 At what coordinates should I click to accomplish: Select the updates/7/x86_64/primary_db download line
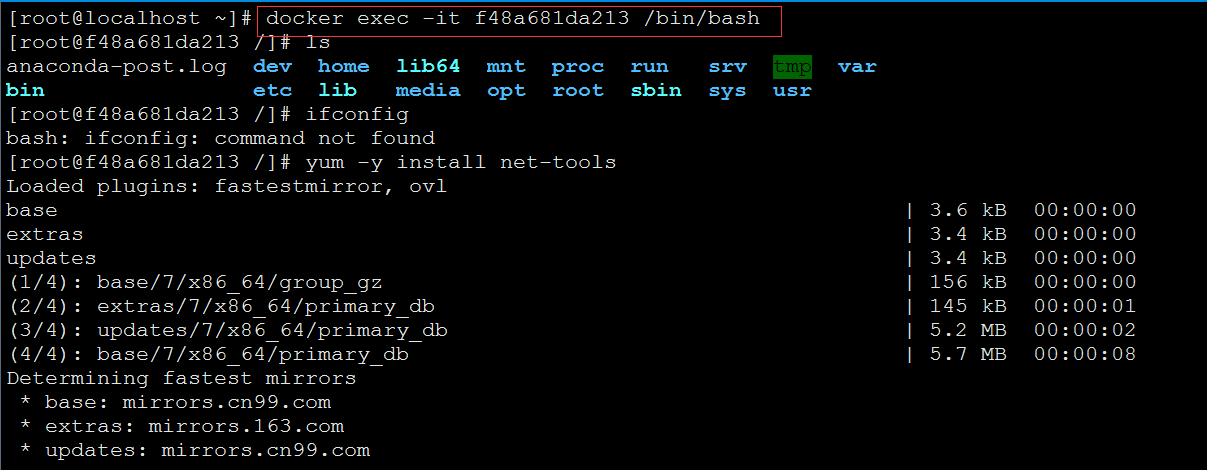pos(571,331)
